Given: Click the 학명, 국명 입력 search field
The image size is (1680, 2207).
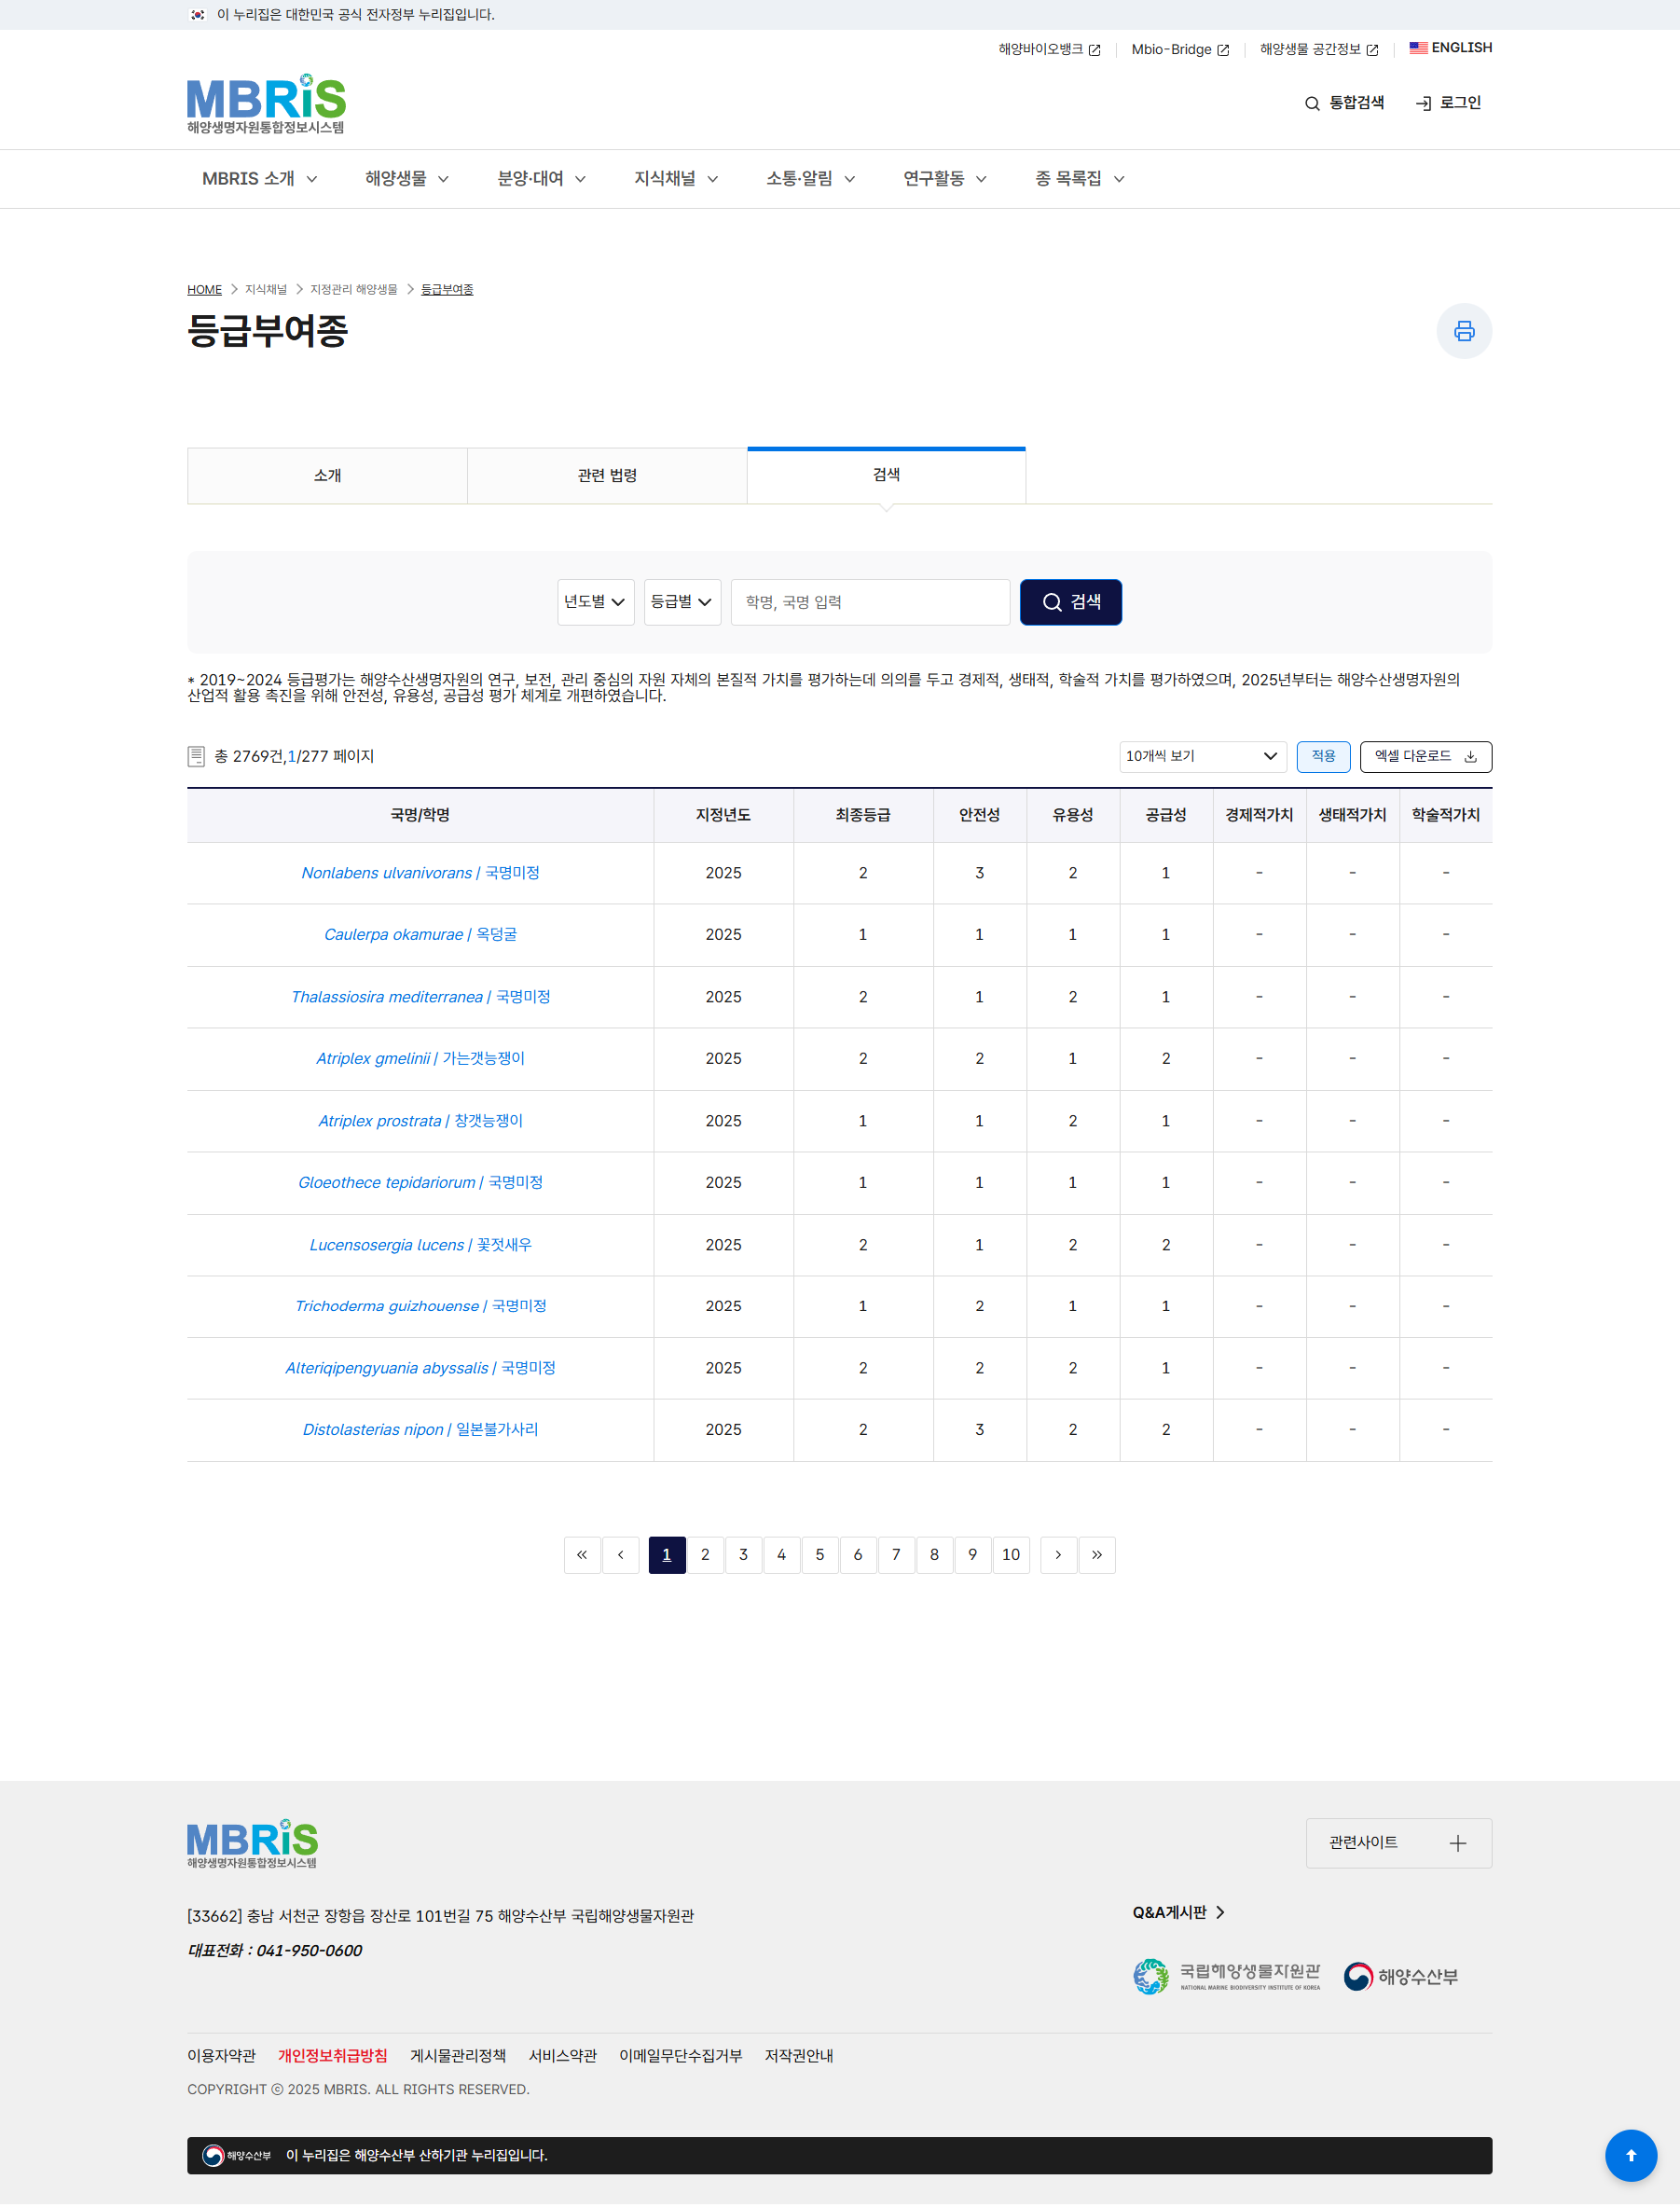Looking at the screenshot, I should click(x=870, y=602).
